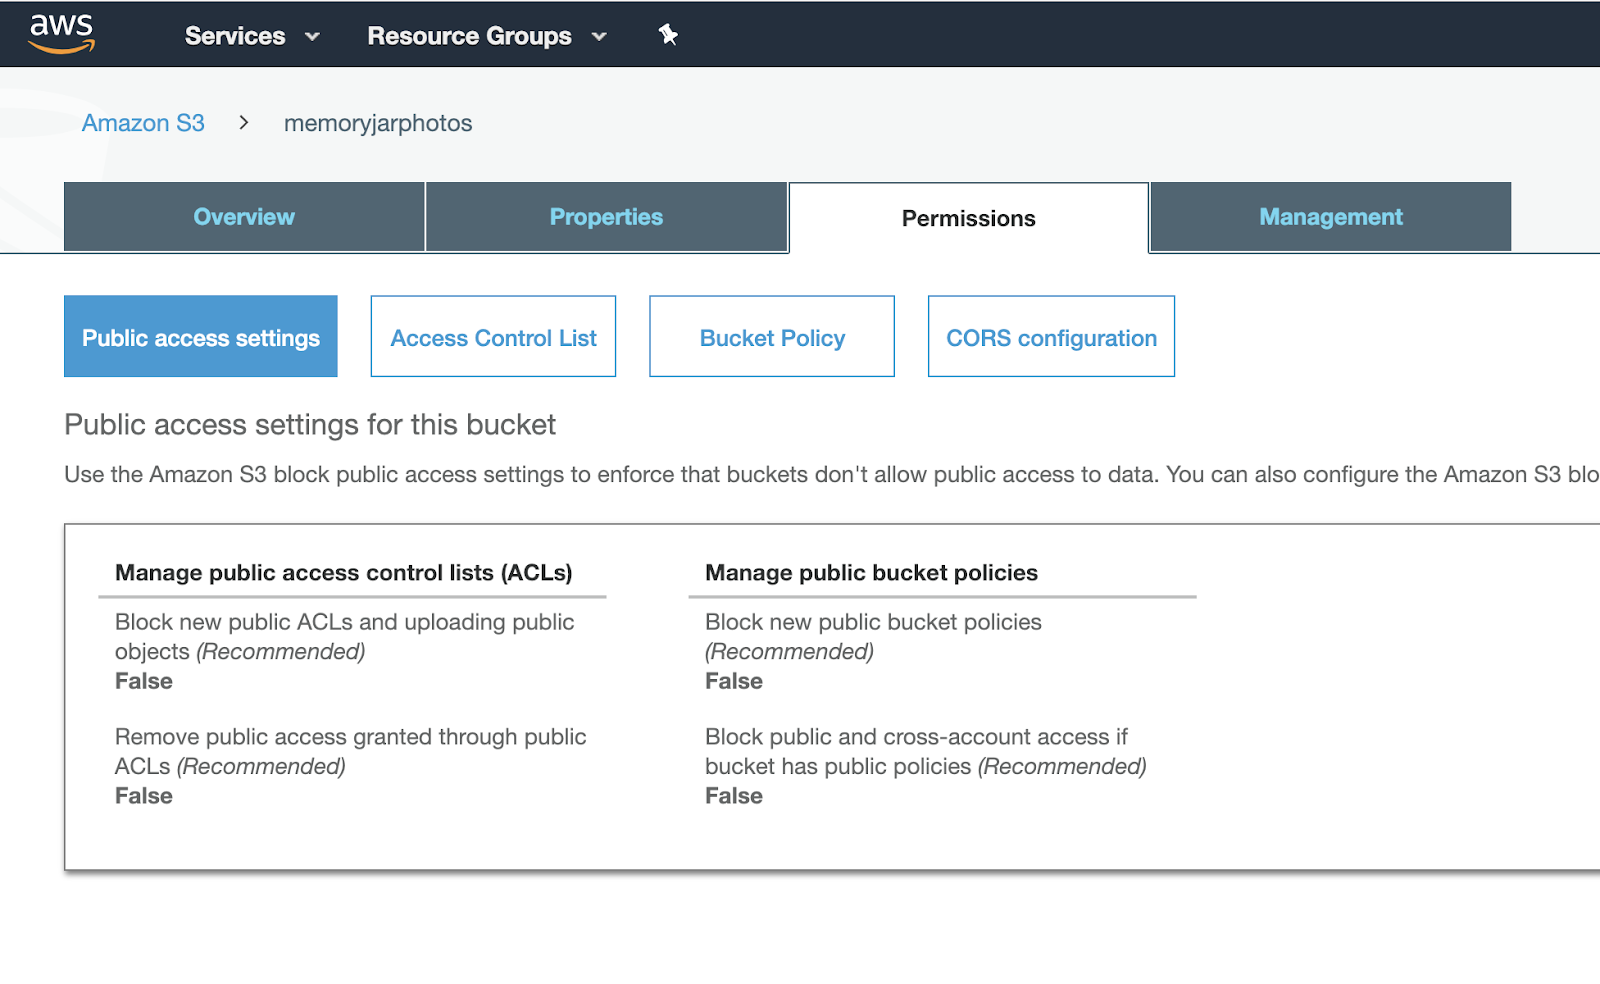Switch to the Overview tab
Image resolution: width=1600 pixels, height=984 pixels.
point(244,217)
